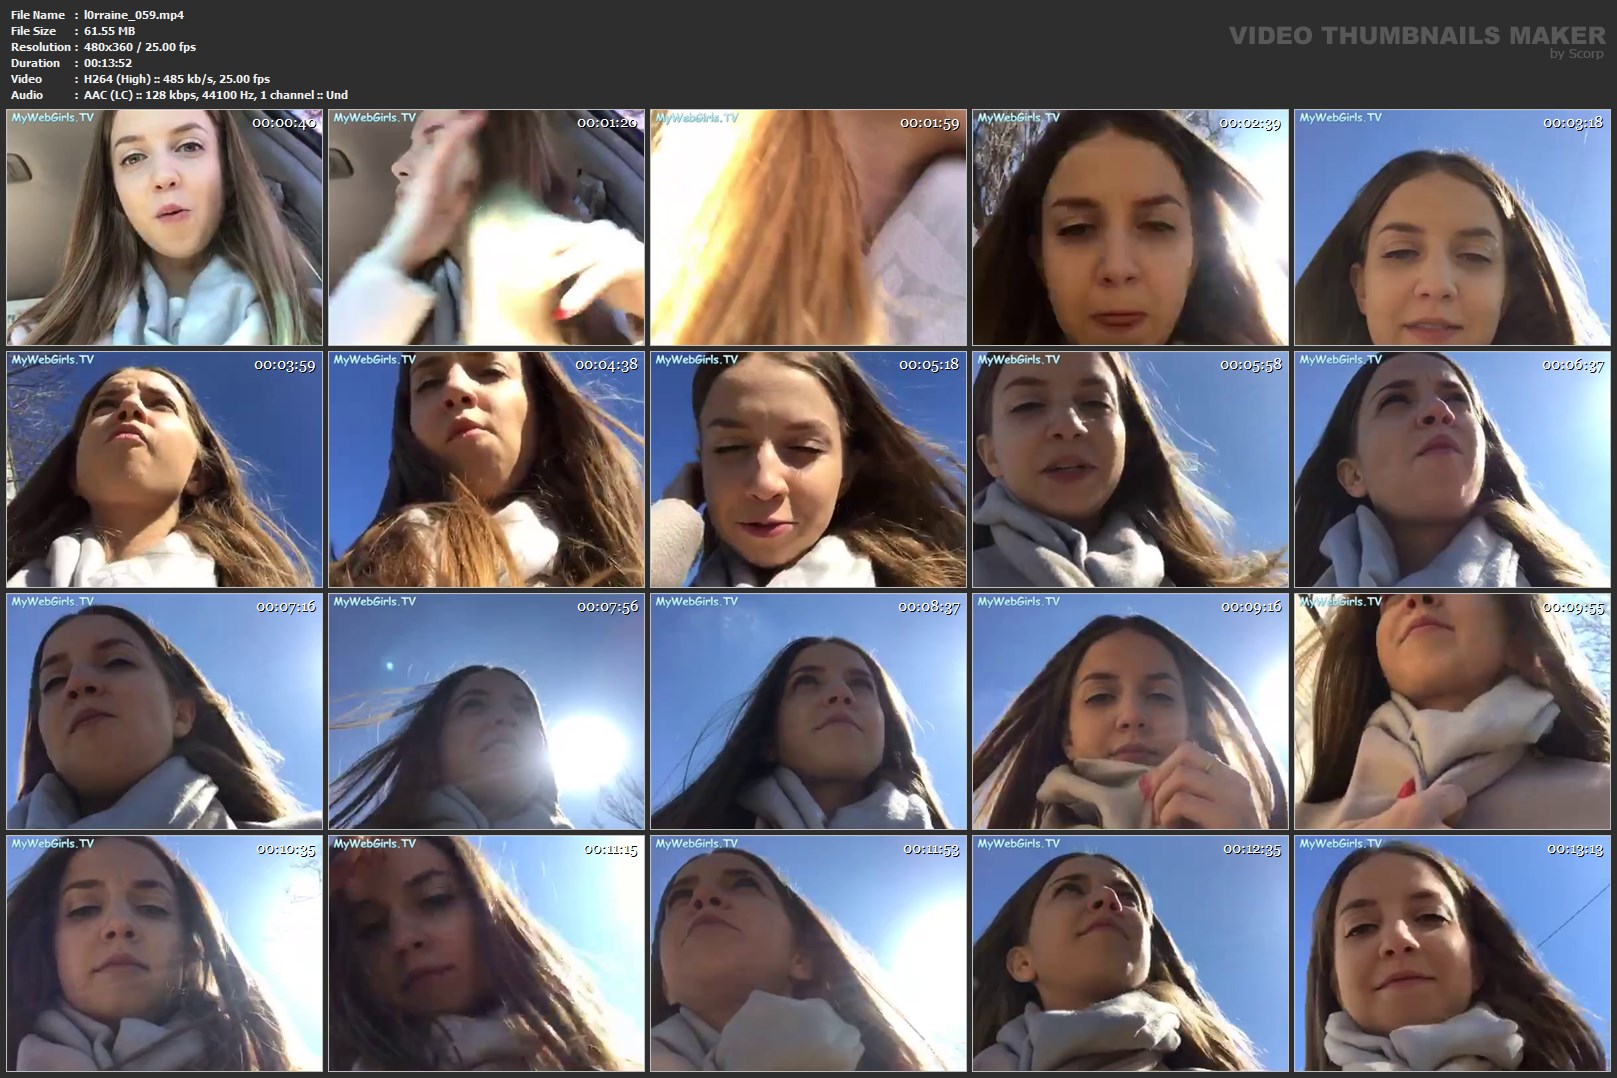Open the thumbnail timestamped 00:09:16
The height and width of the screenshot is (1078, 1617).
click(1130, 712)
